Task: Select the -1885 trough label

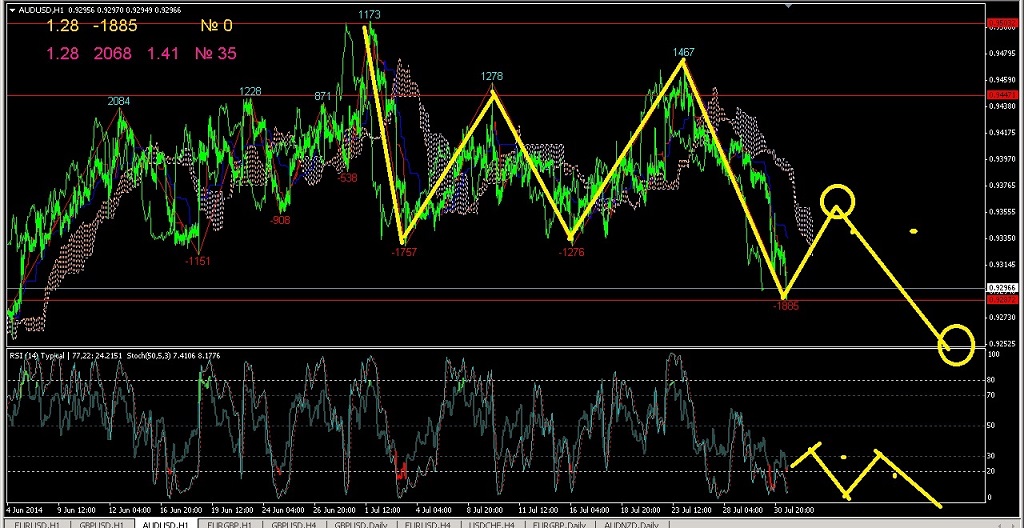Action: pos(786,305)
